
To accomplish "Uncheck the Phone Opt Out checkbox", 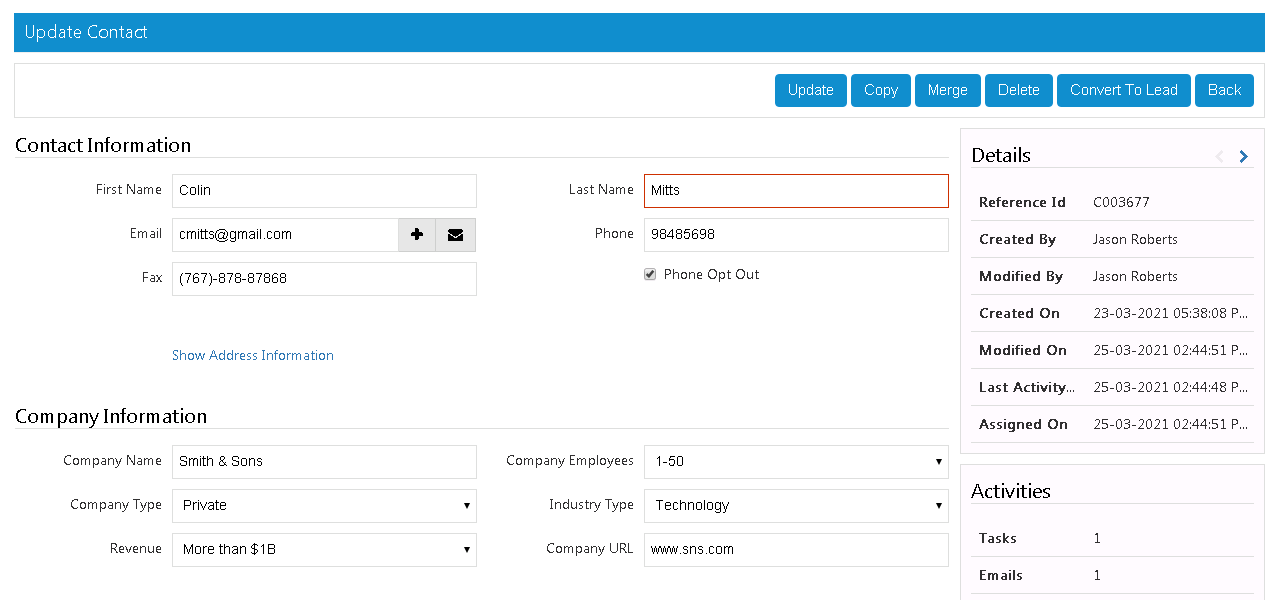I will tap(649, 273).
